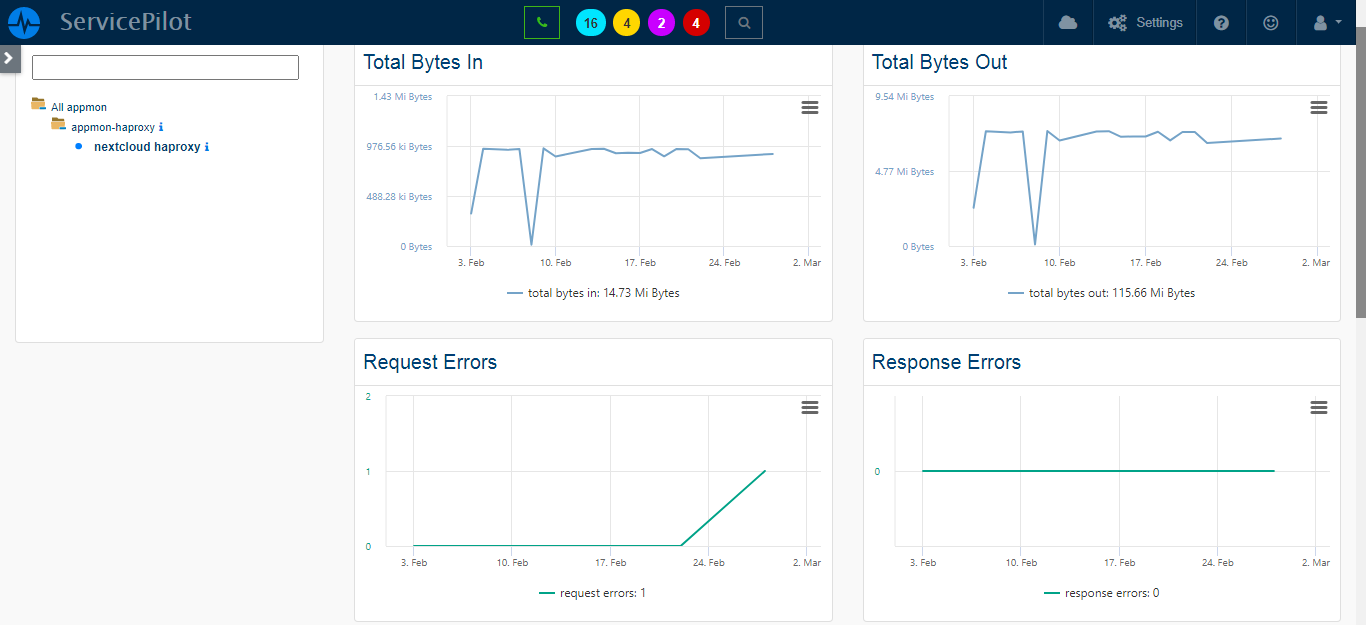Click the cyan badge showing 16
This screenshot has height=625, width=1366.
(x=590, y=22)
